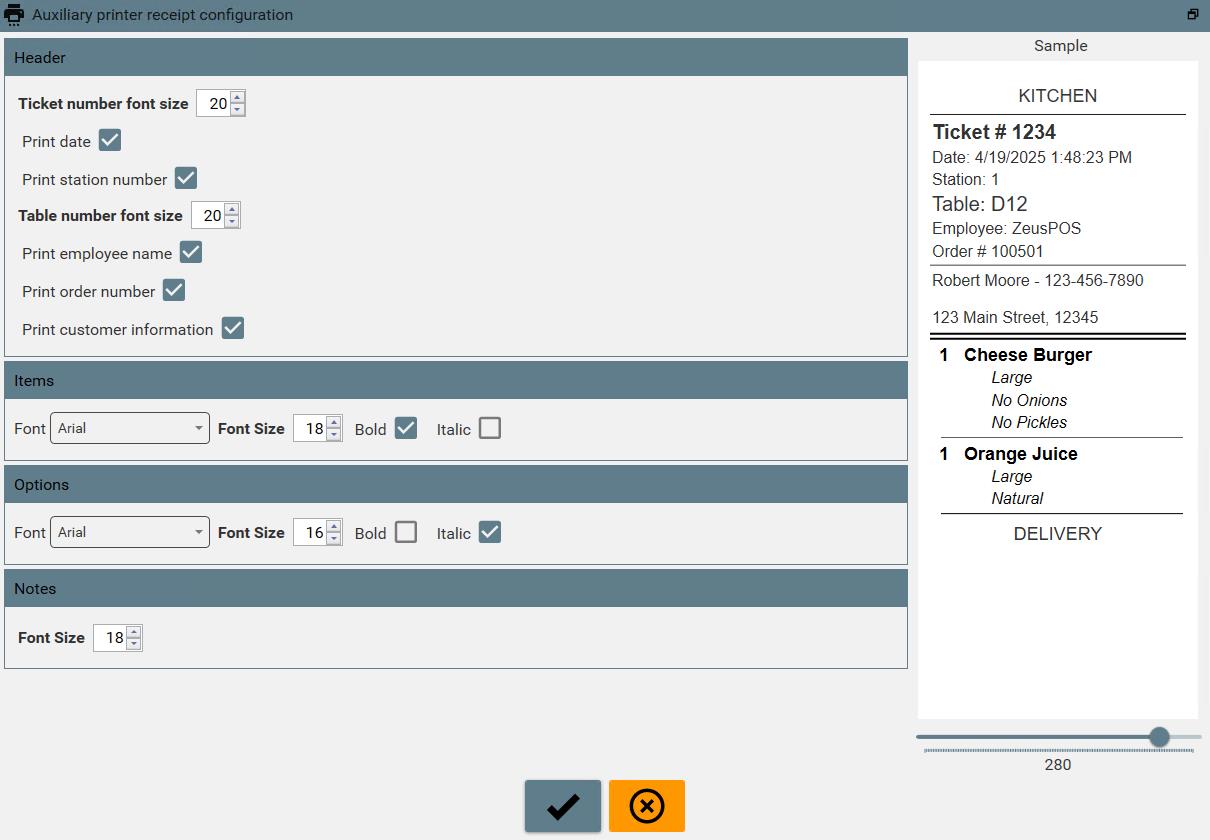Click the restore window icon

(1192, 15)
